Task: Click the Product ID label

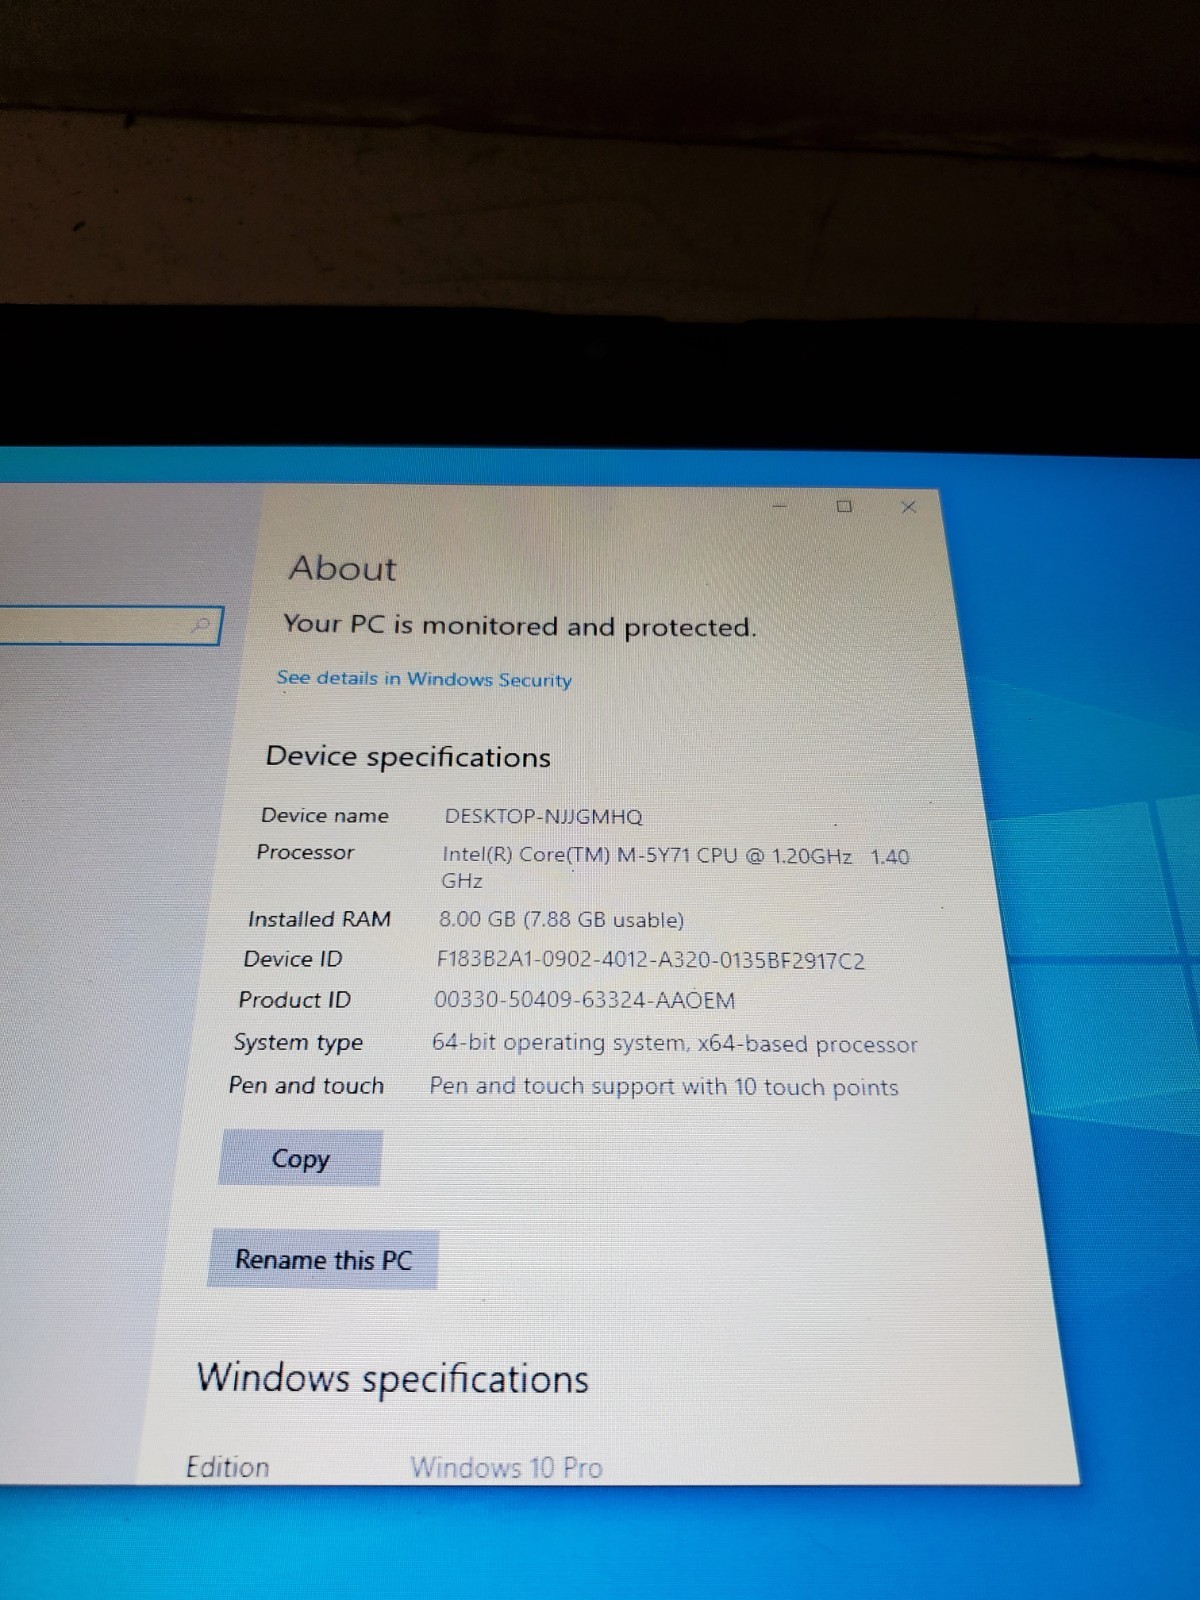Action: pos(294,1000)
